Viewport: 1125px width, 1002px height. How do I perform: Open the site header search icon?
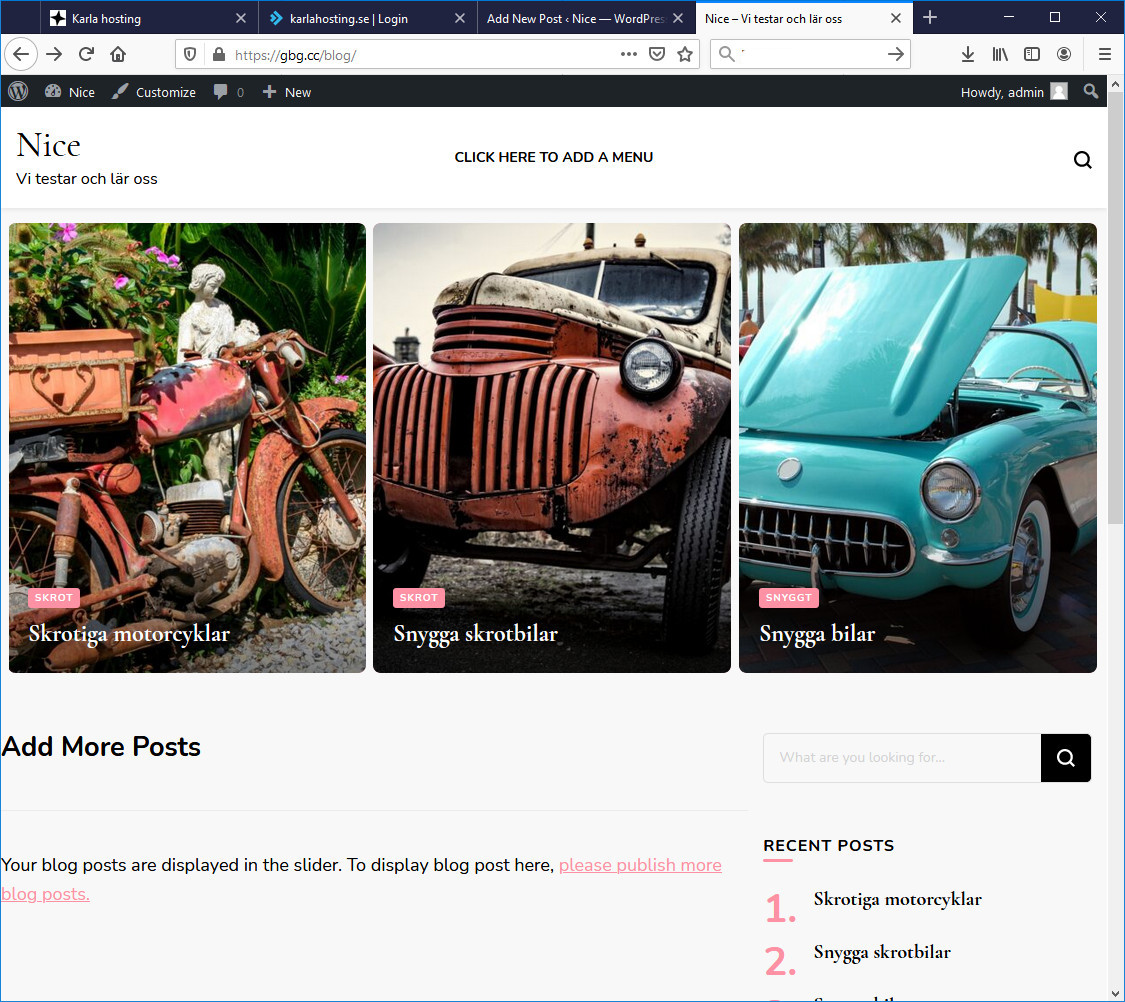coord(1083,160)
